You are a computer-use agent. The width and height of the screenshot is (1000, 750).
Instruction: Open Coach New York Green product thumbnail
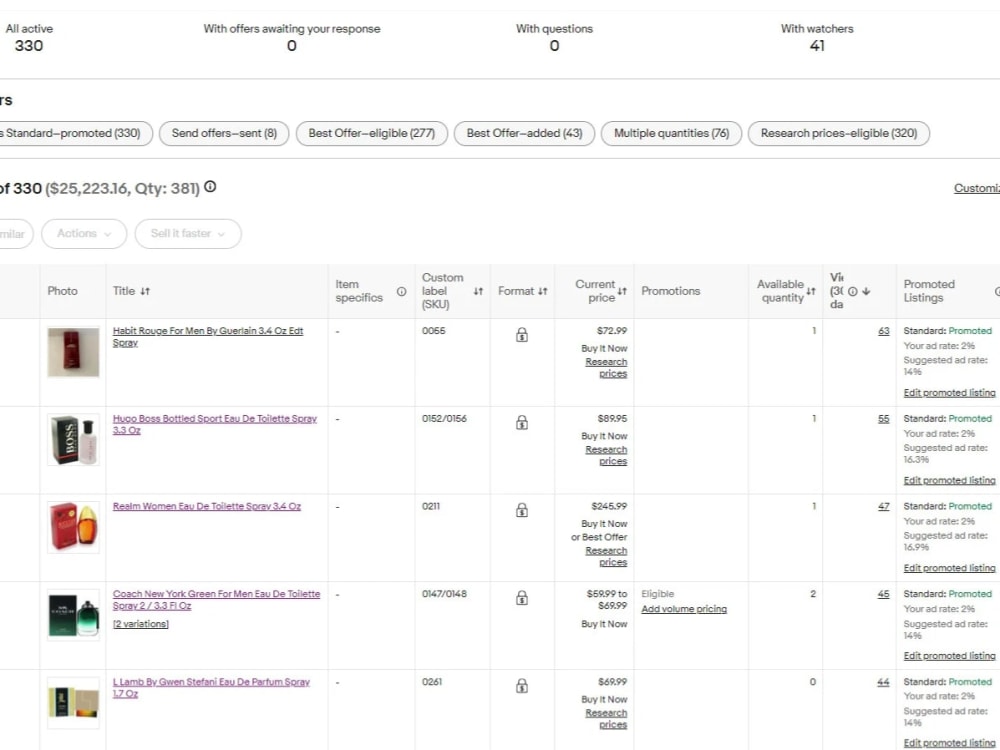click(x=73, y=615)
